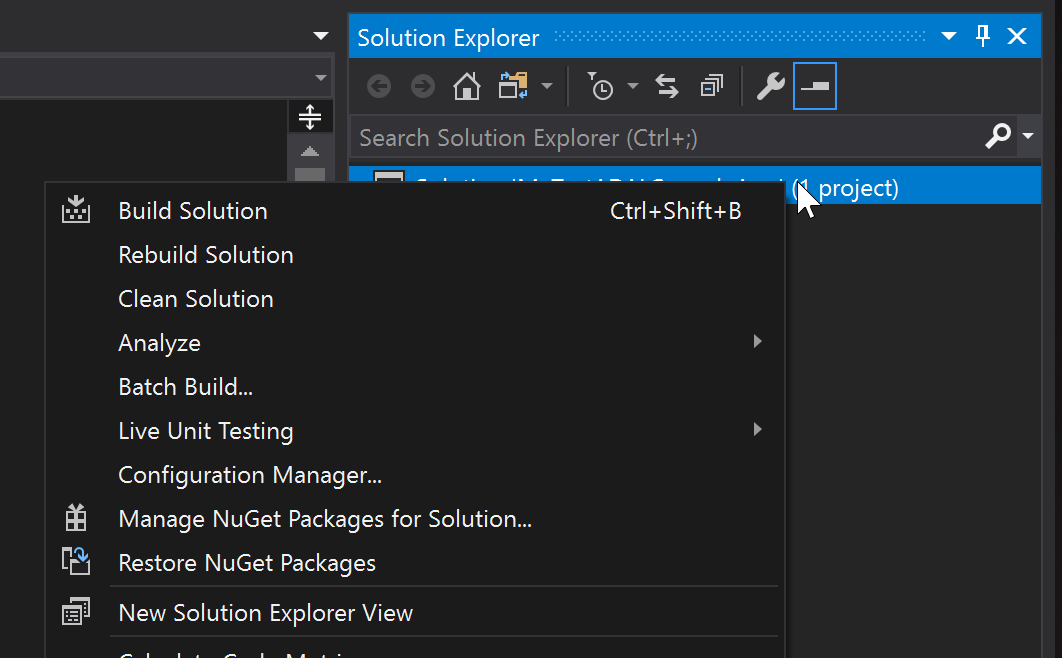Choose Build Solution from context menu
The image size is (1062, 658).
pos(415,211)
